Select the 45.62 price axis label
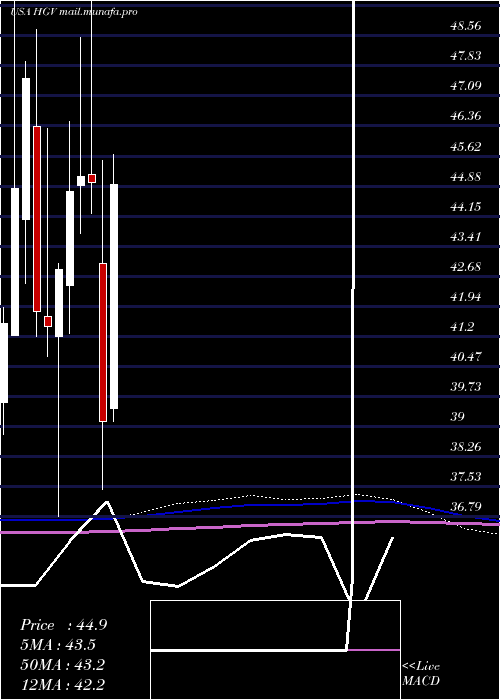500x700 pixels. coord(466,146)
